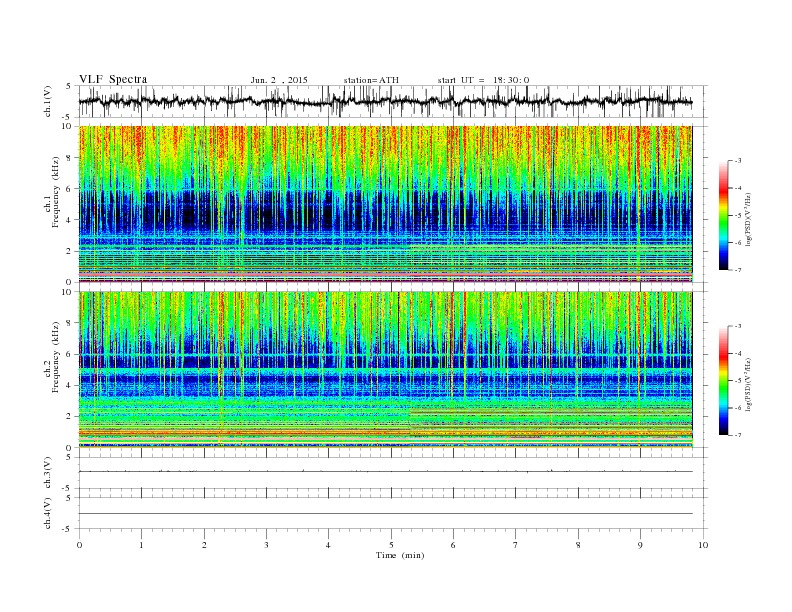Click inside the ch.1 spectrogram panel
This screenshot has height=612, width=792.
click(x=385, y=204)
